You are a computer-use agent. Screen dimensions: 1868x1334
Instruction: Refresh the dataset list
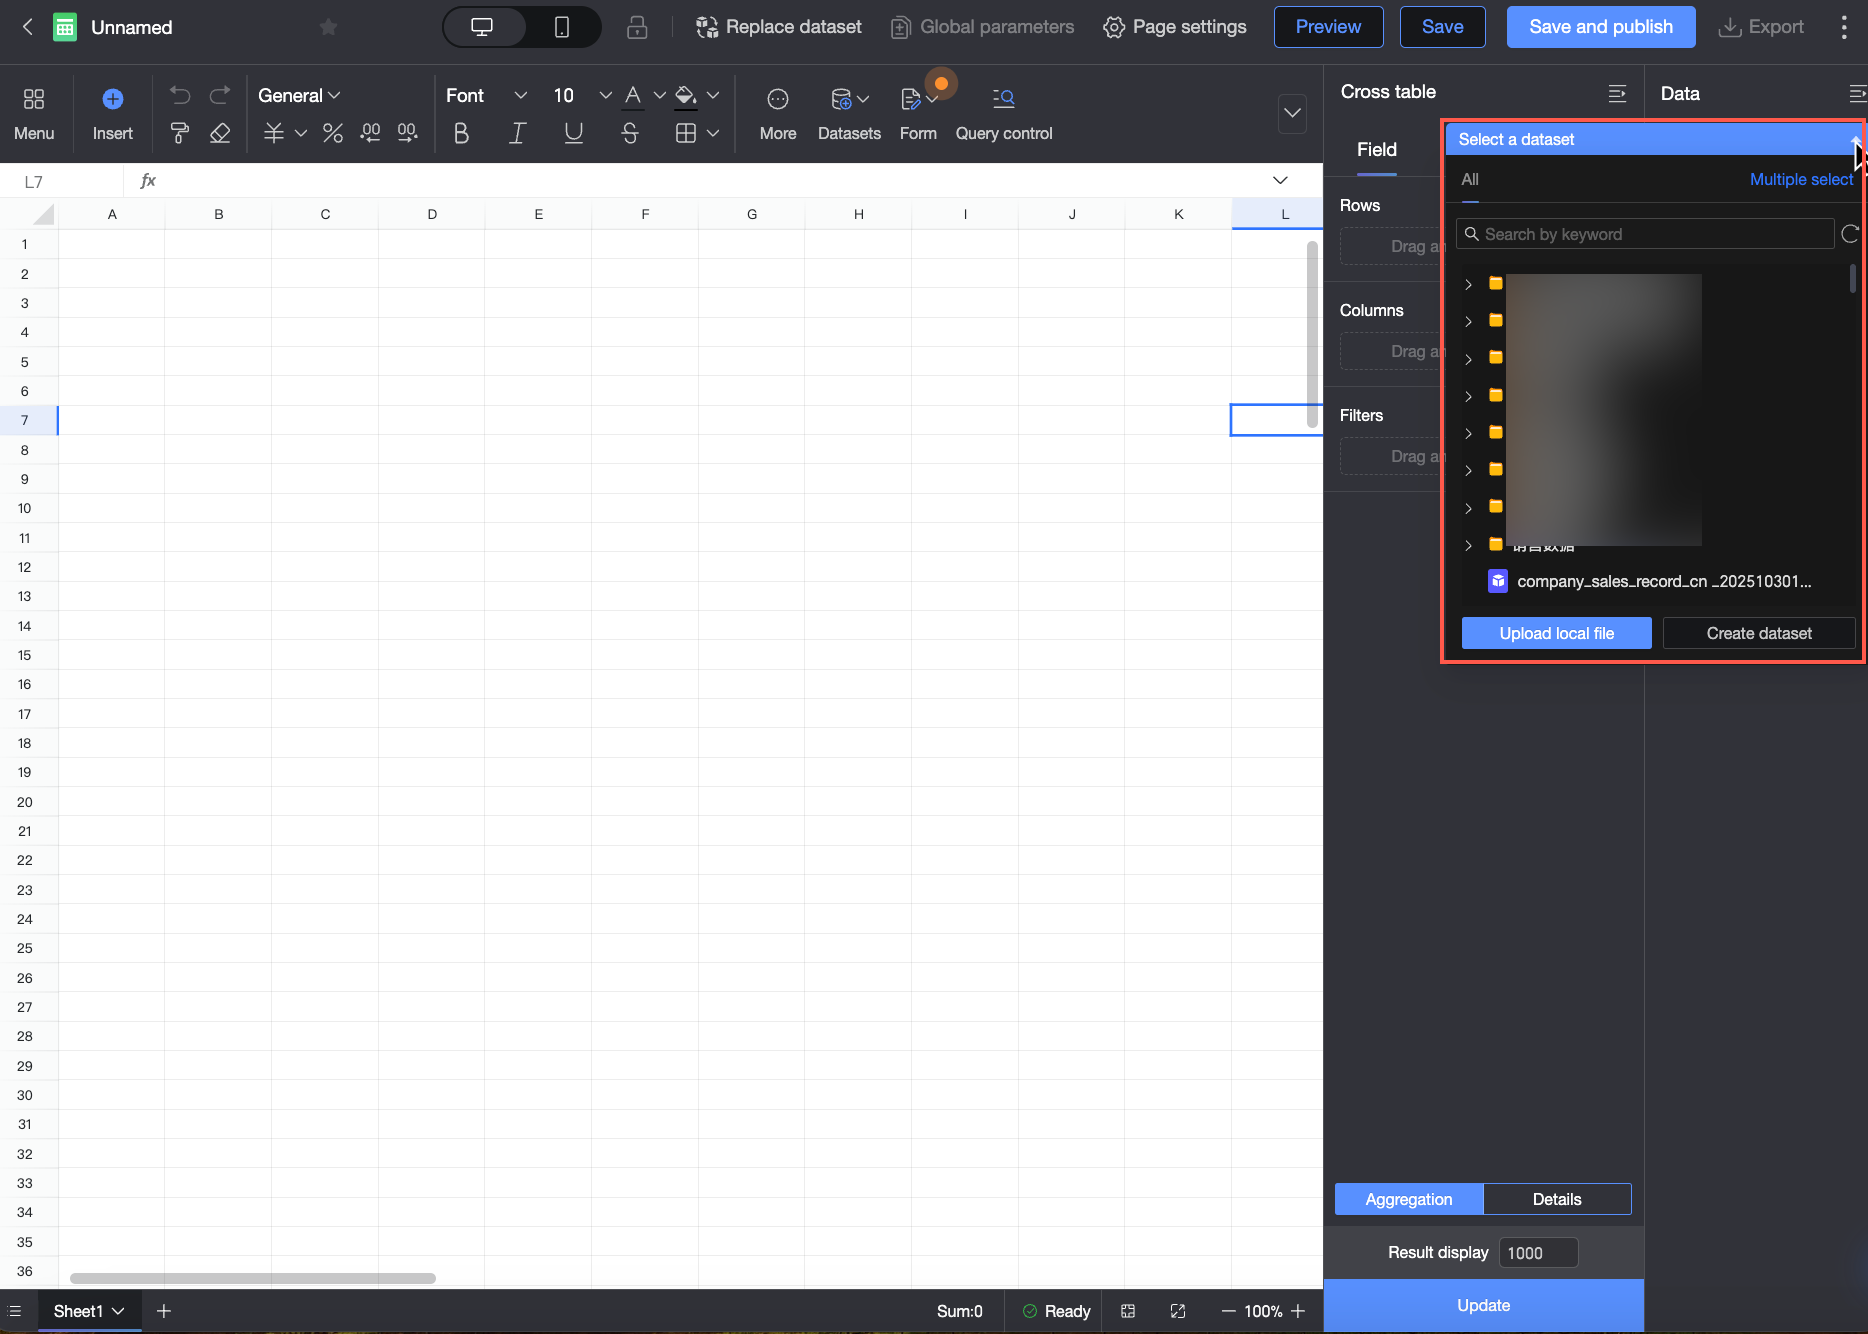(1850, 234)
